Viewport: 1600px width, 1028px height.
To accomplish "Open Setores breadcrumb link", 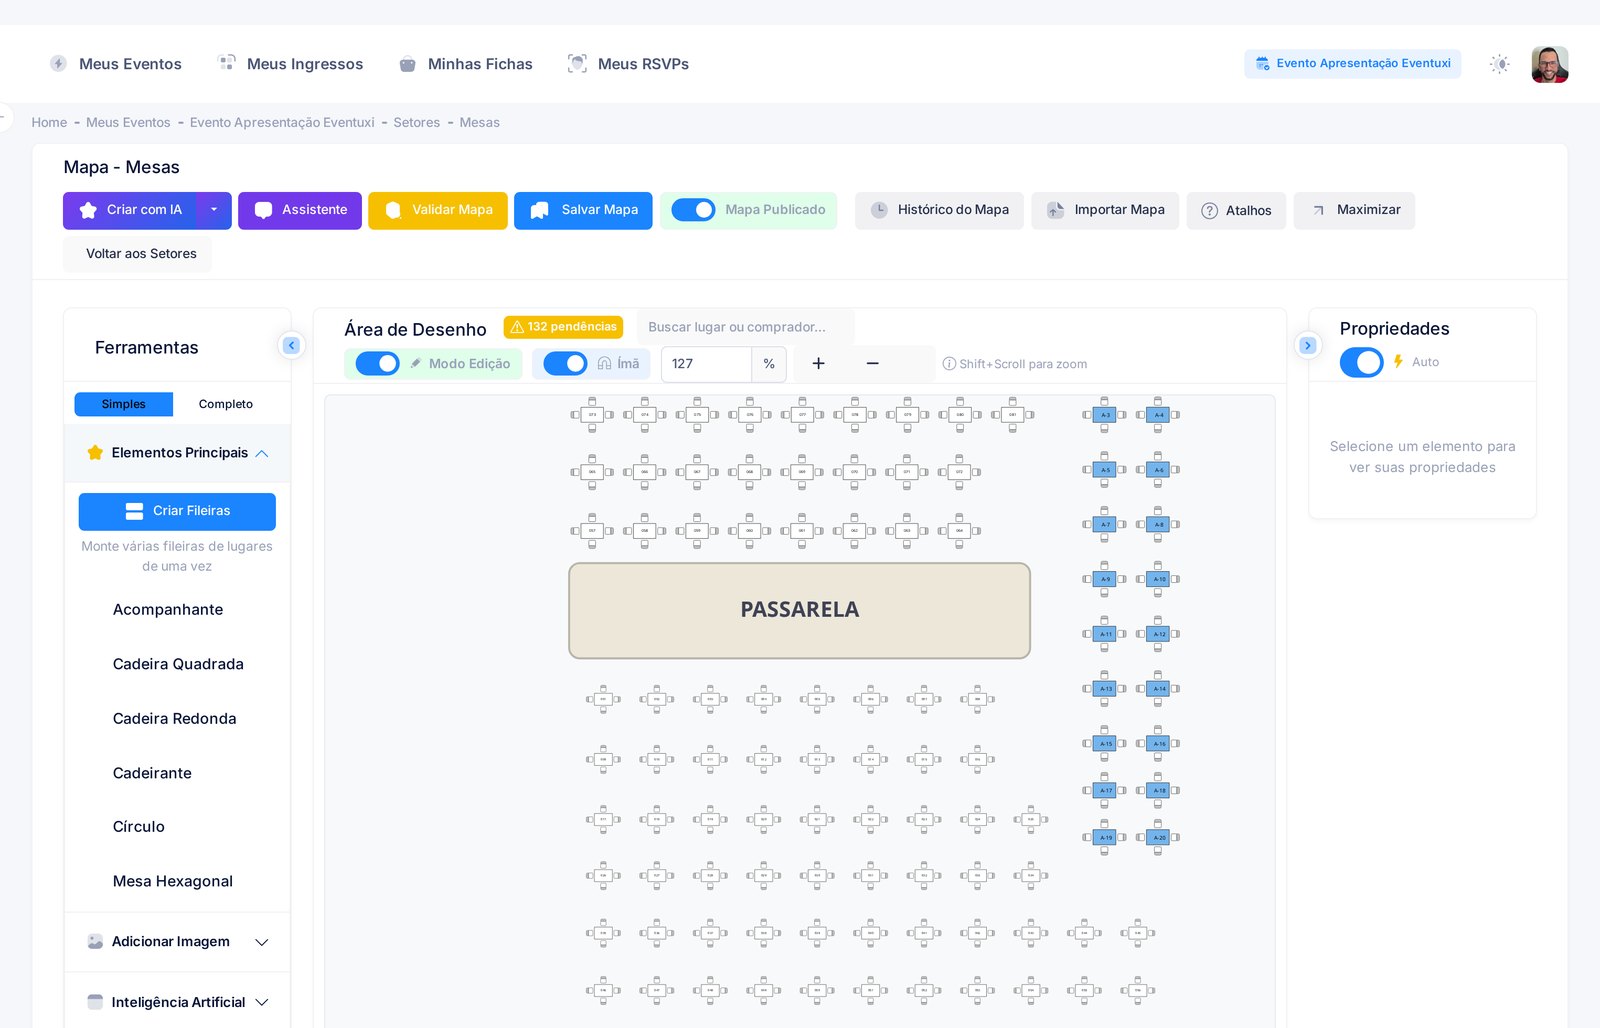I will (x=417, y=122).
